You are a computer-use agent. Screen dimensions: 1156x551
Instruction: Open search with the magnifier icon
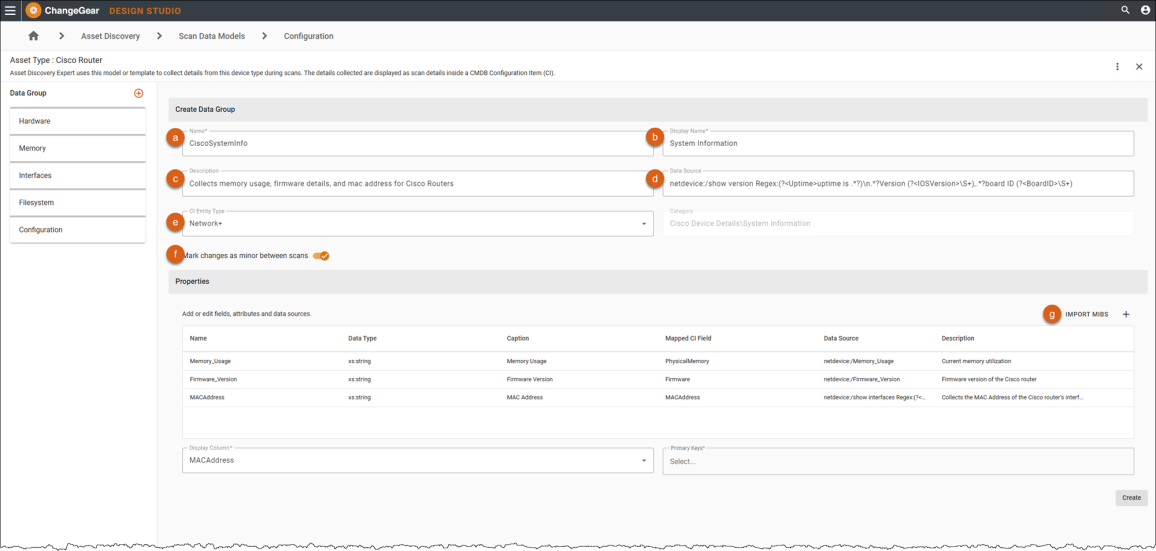[1125, 10]
